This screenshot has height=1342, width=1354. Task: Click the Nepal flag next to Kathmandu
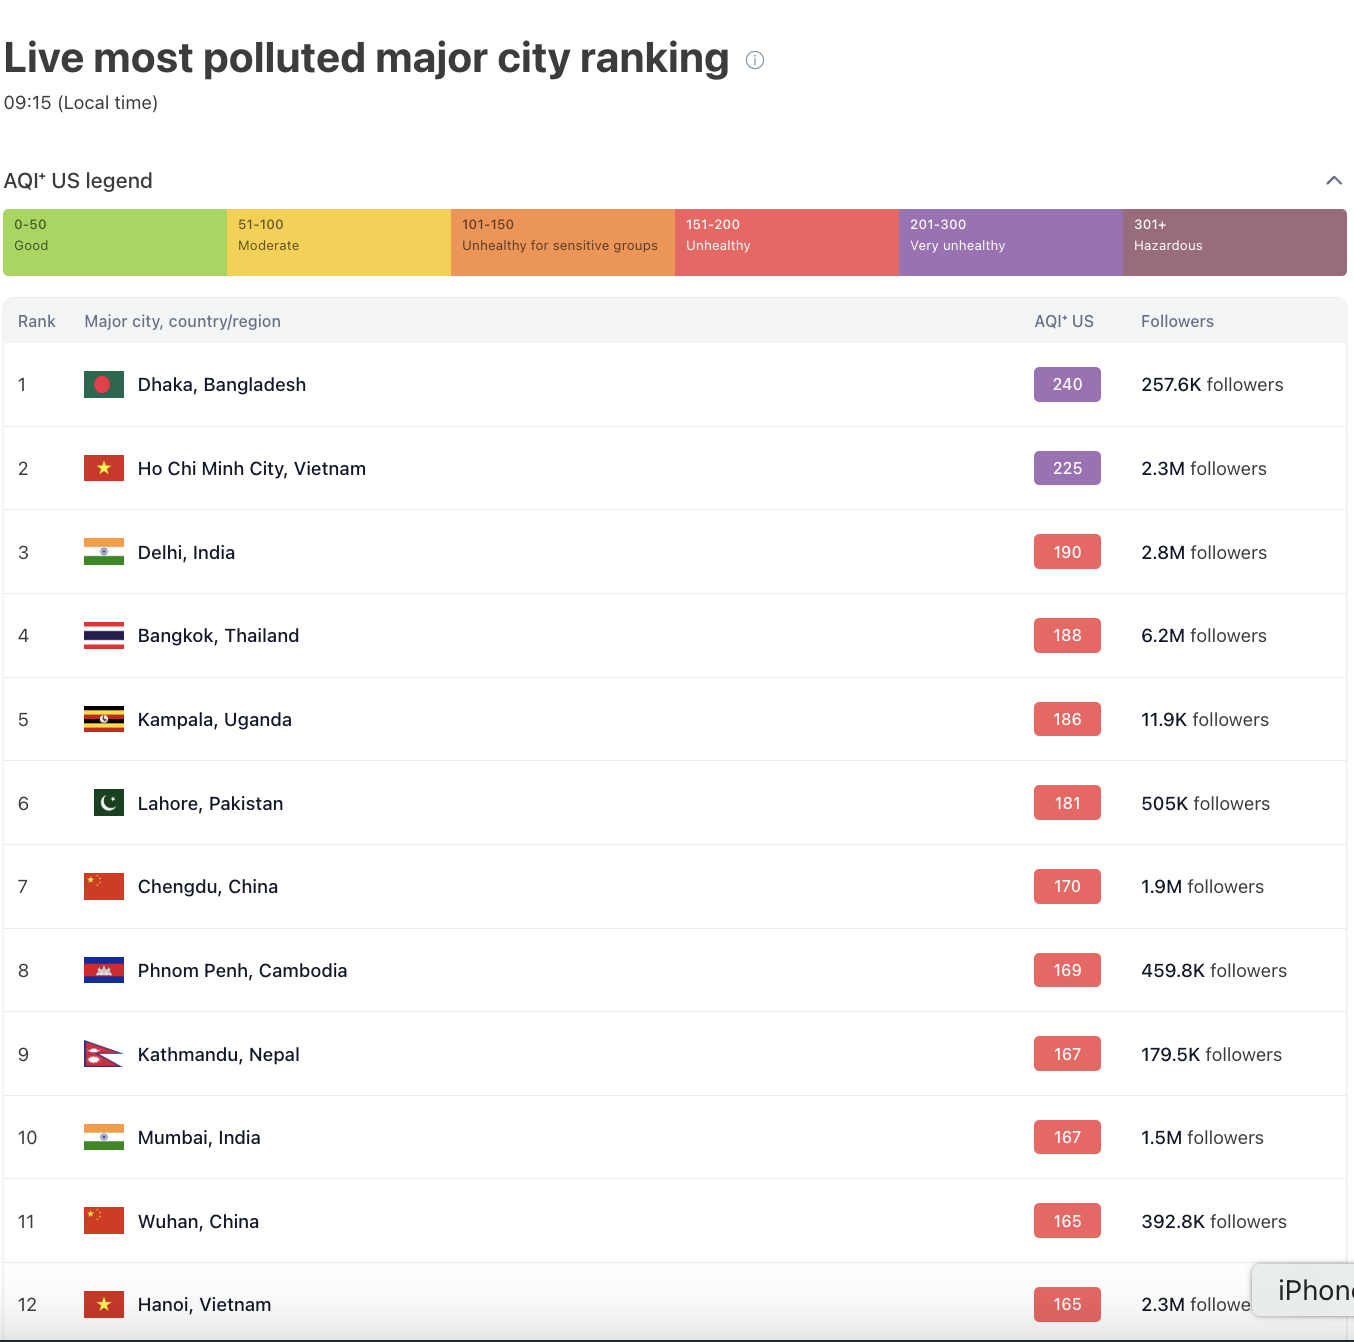coord(102,1054)
